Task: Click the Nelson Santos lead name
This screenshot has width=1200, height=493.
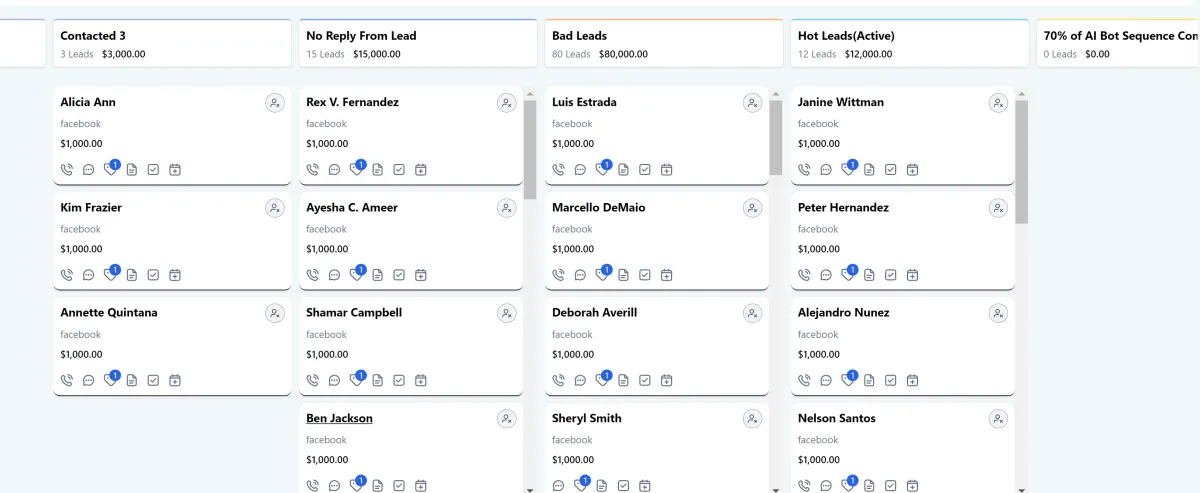Action: [x=836, y=418]
